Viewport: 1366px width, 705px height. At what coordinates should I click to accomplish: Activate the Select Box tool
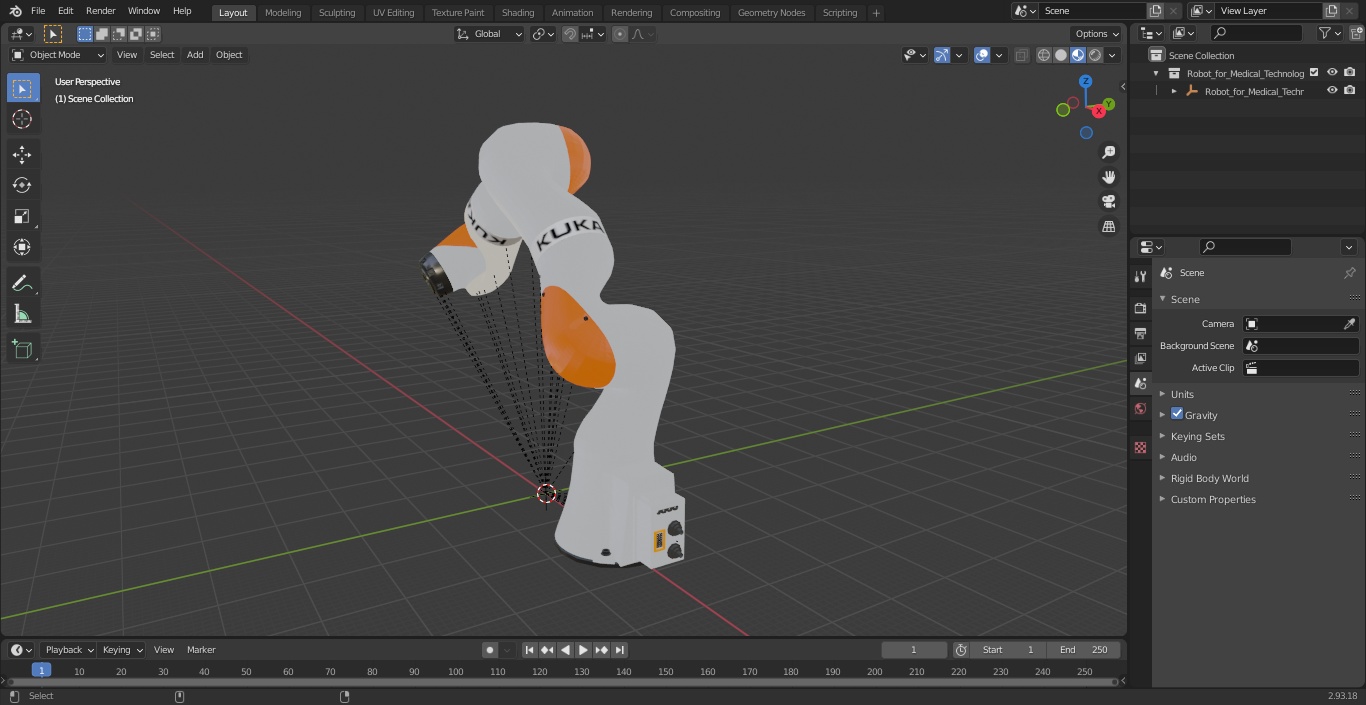[22, 88]
